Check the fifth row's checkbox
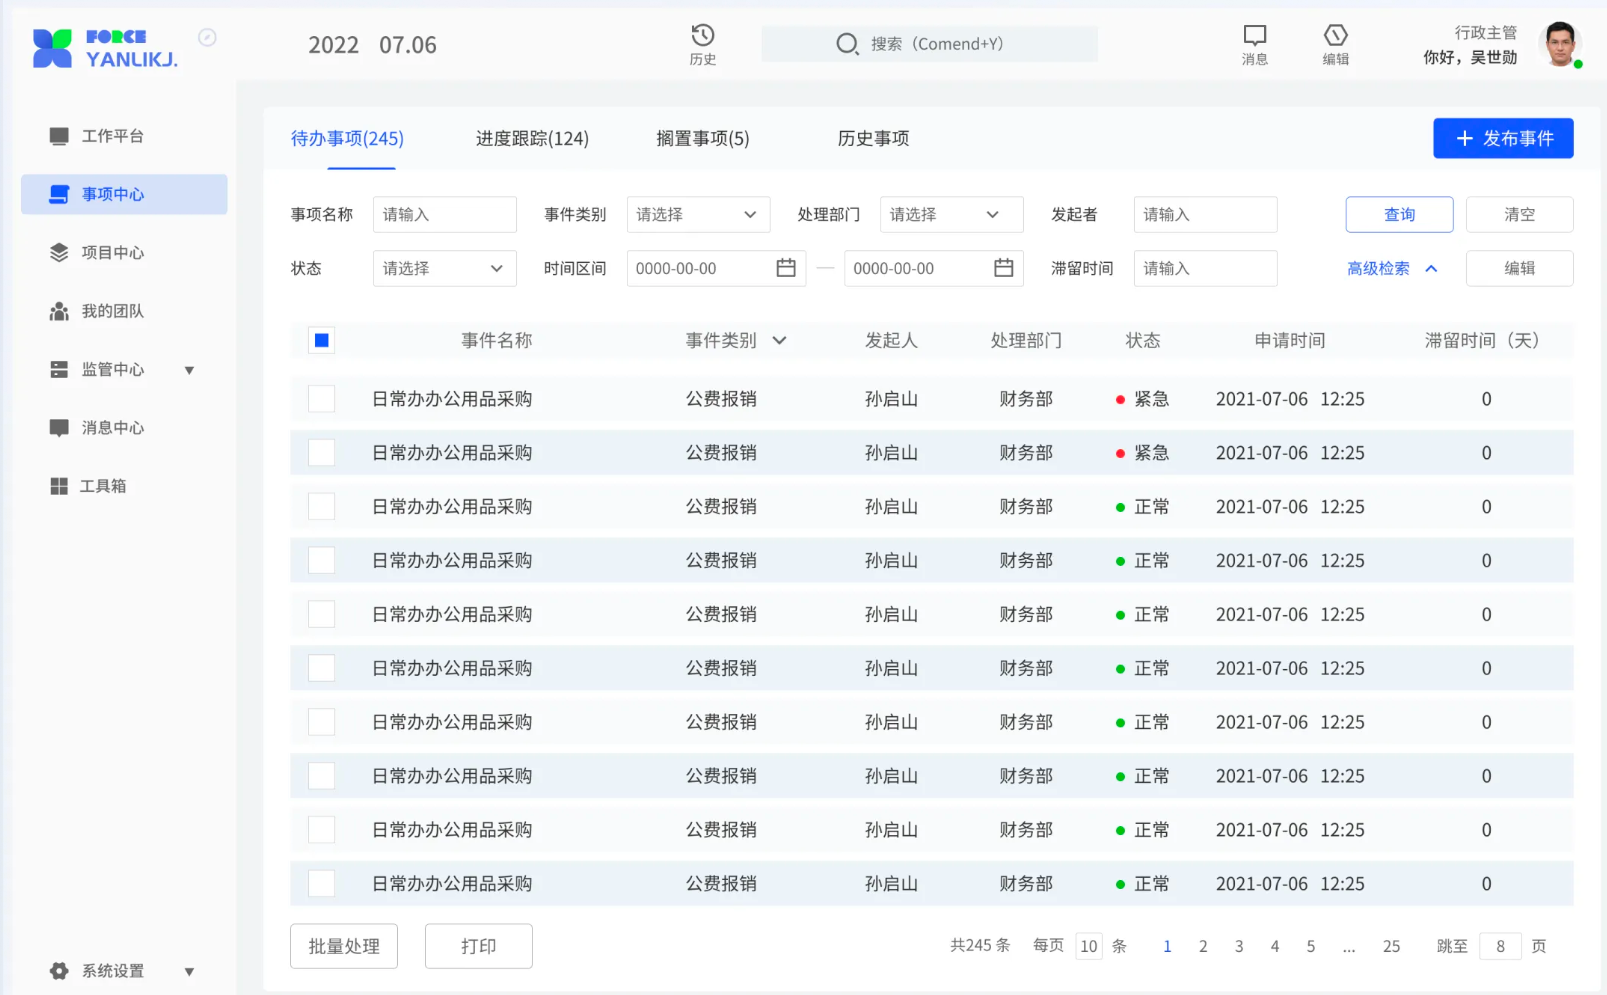The height and width of the screenshot is (995, 1607). tap(322, 615)
